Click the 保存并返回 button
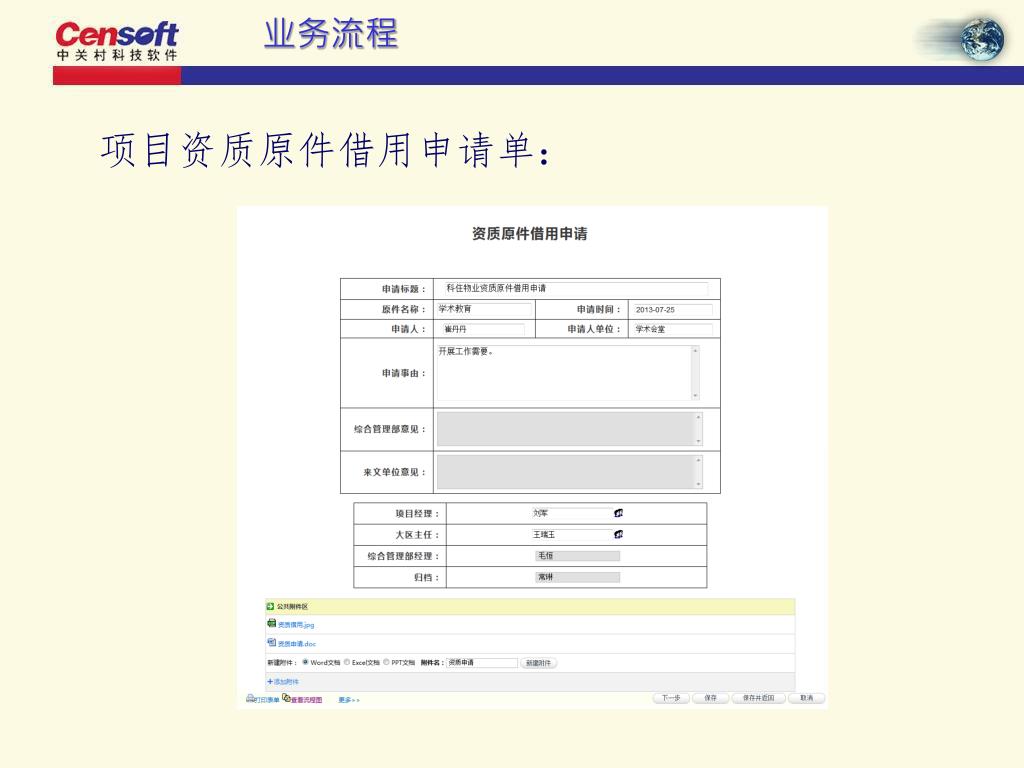The width and height of the screenshot is (1024, 768). pos(758,698)
